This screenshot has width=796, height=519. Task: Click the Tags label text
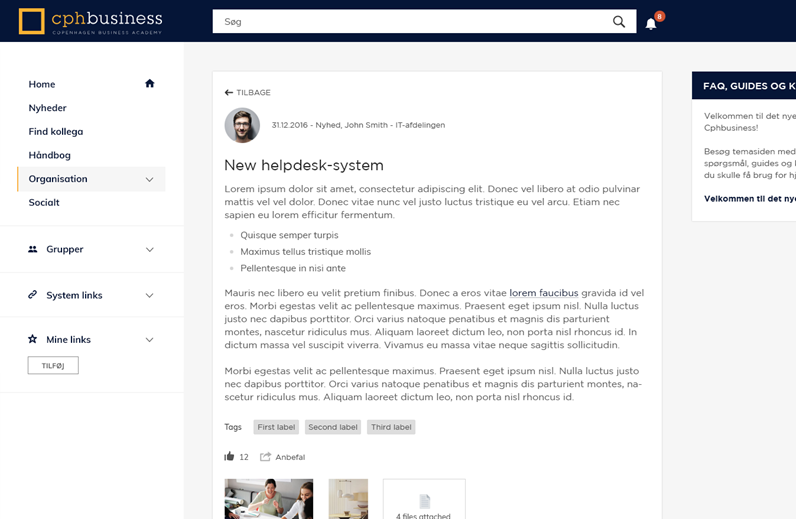[233, 427]
